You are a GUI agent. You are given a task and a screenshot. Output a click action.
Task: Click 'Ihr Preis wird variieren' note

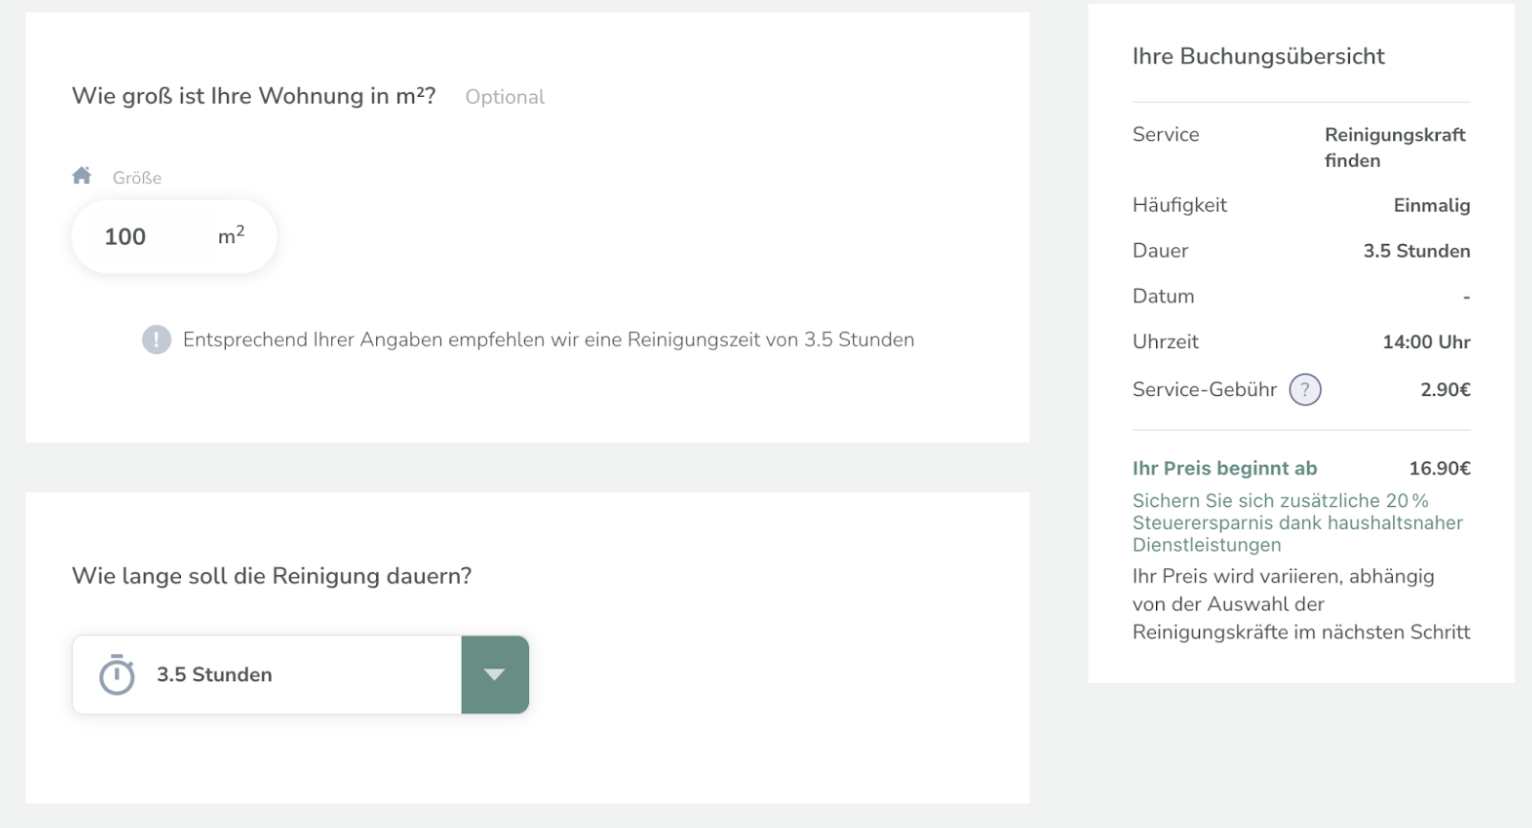pyautogui.click(x=1301, y=604)
